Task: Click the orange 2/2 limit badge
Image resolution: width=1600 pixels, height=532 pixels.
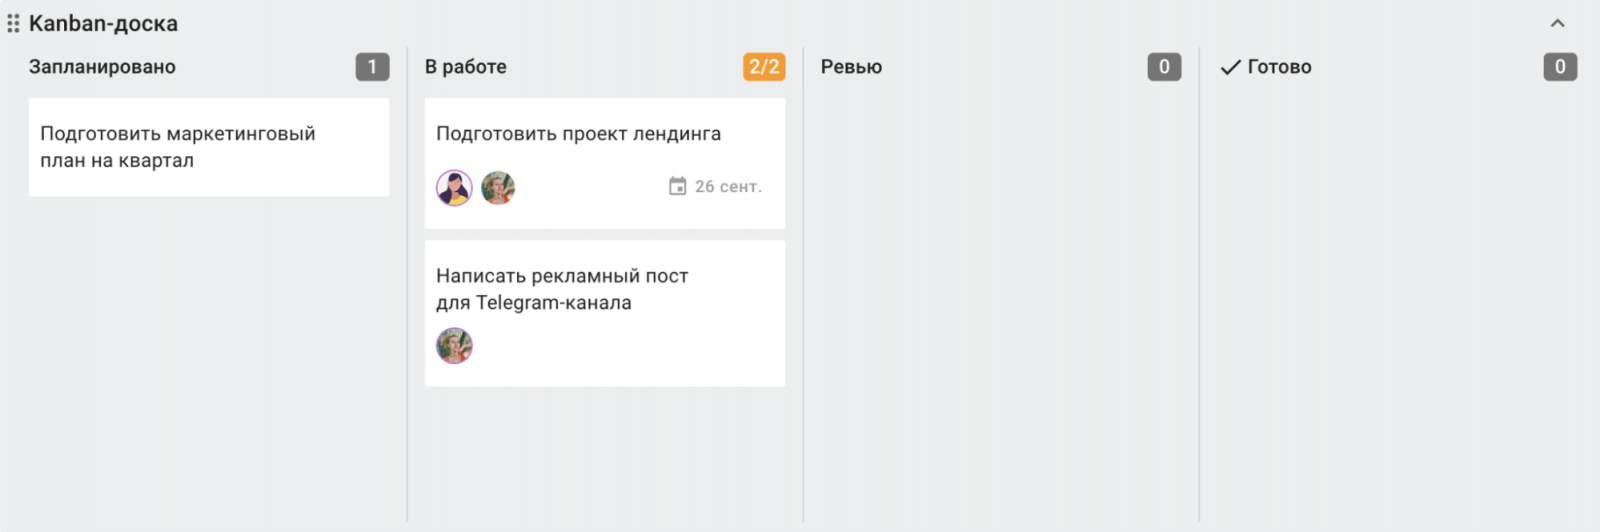Action: click(764, 67)
